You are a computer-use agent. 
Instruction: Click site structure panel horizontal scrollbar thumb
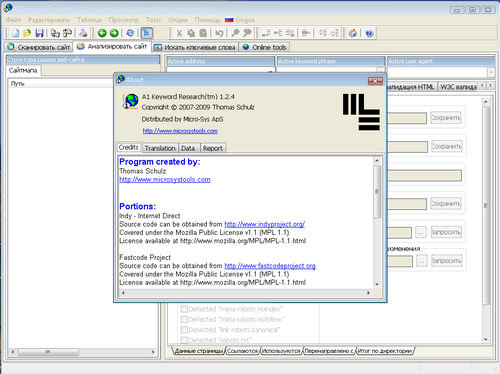(x=48, y=352)
